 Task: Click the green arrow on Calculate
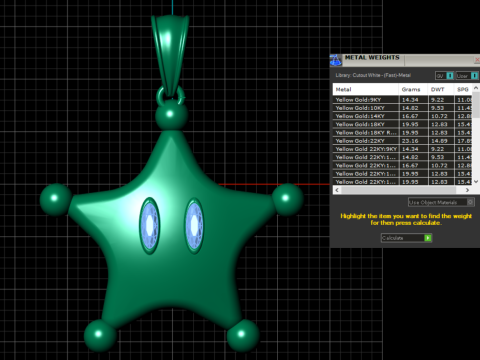tap(428, 238)
